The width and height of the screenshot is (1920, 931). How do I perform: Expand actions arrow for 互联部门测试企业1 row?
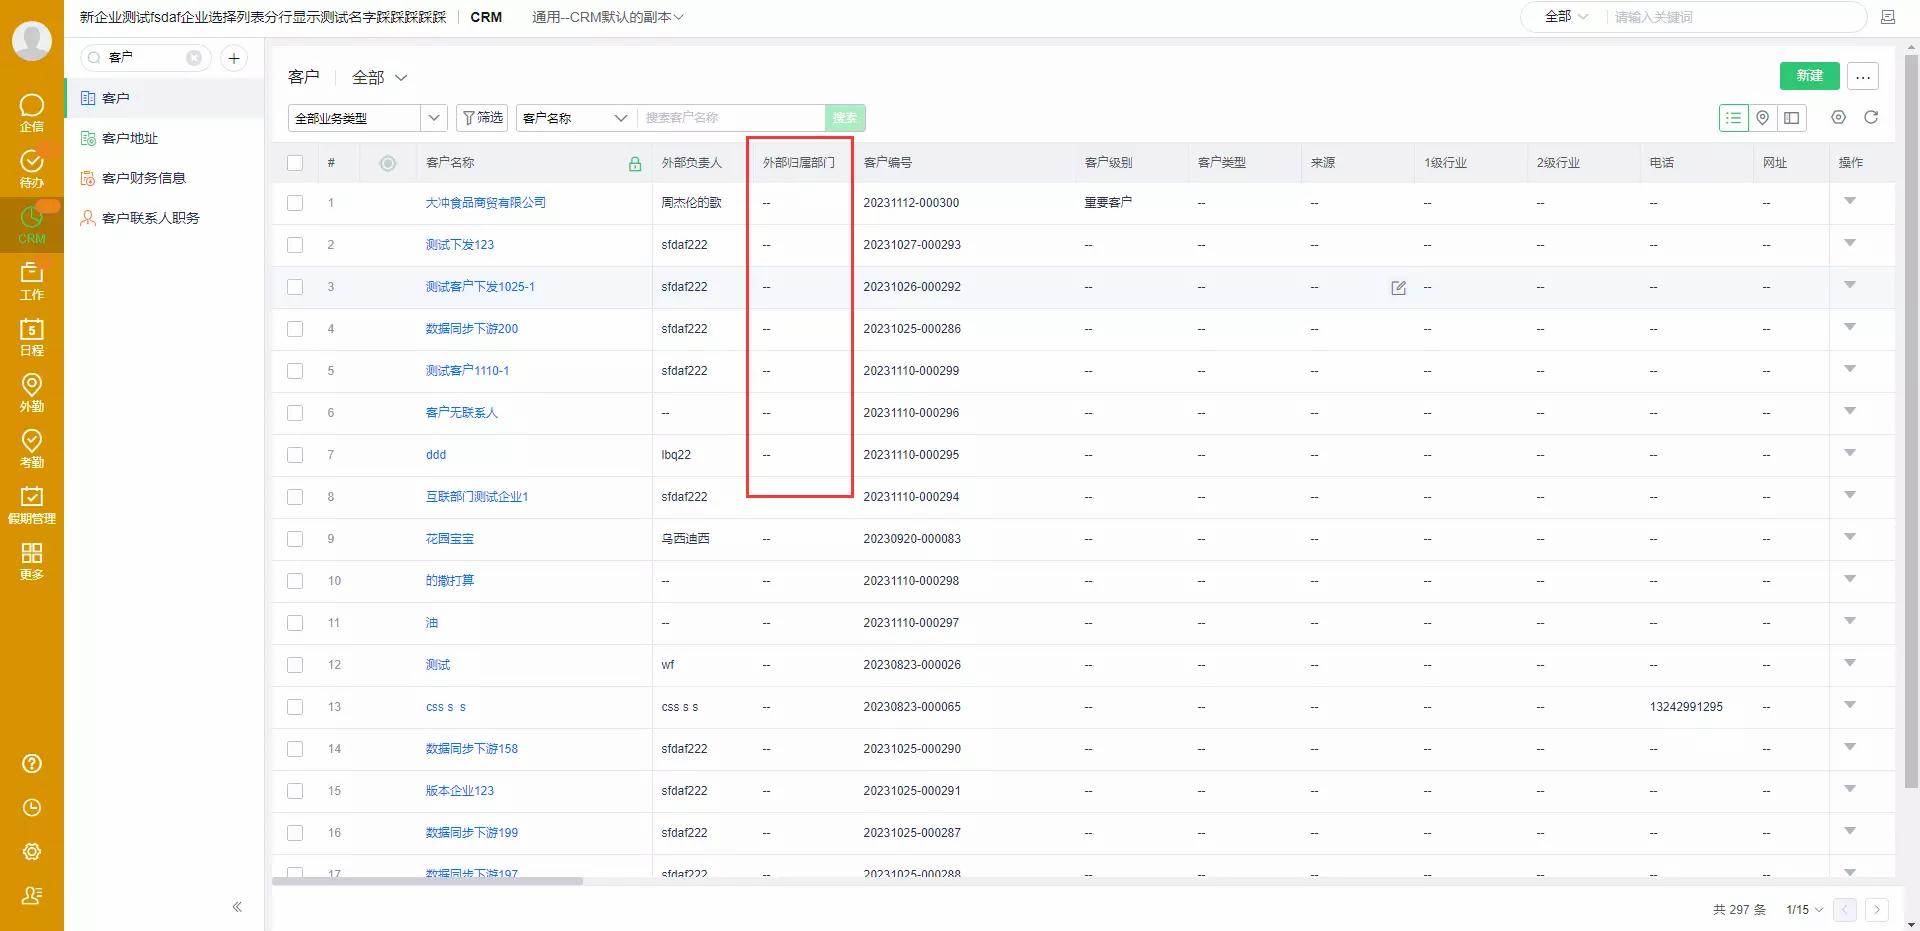(x=1850, y=496)
